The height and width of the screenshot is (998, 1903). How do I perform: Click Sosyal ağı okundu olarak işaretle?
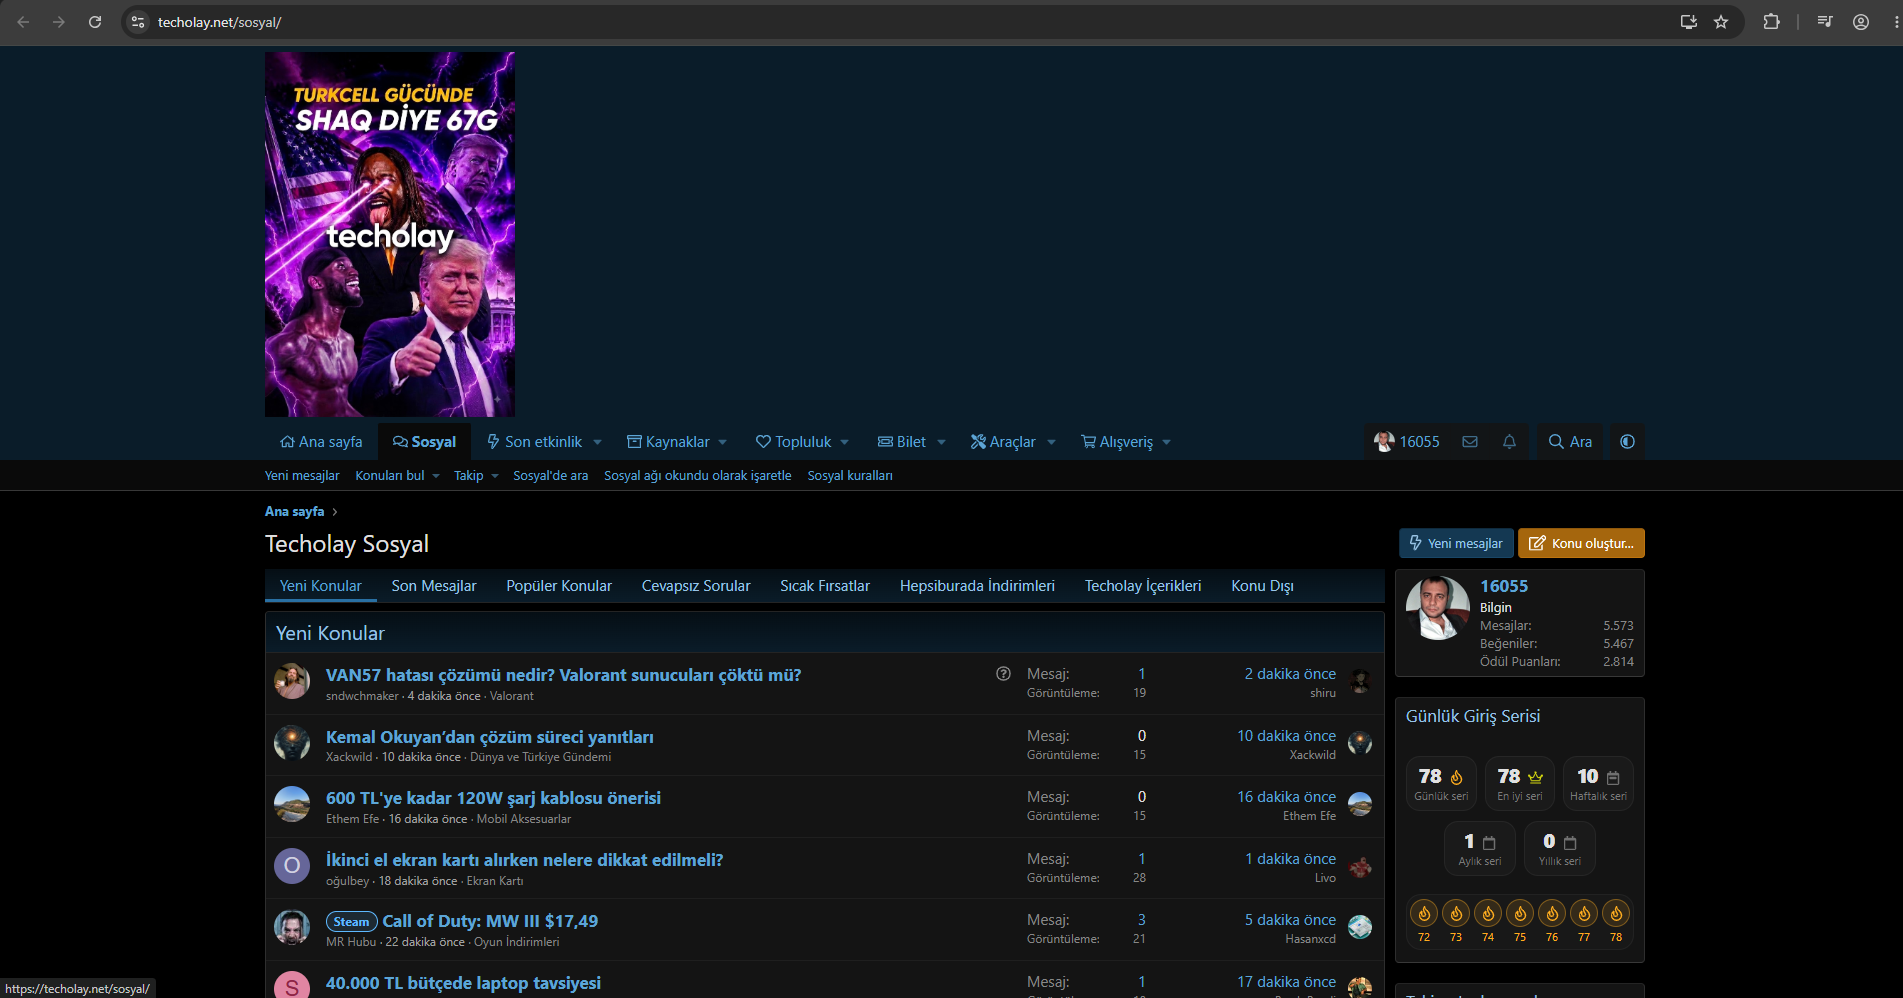[698, 476]
